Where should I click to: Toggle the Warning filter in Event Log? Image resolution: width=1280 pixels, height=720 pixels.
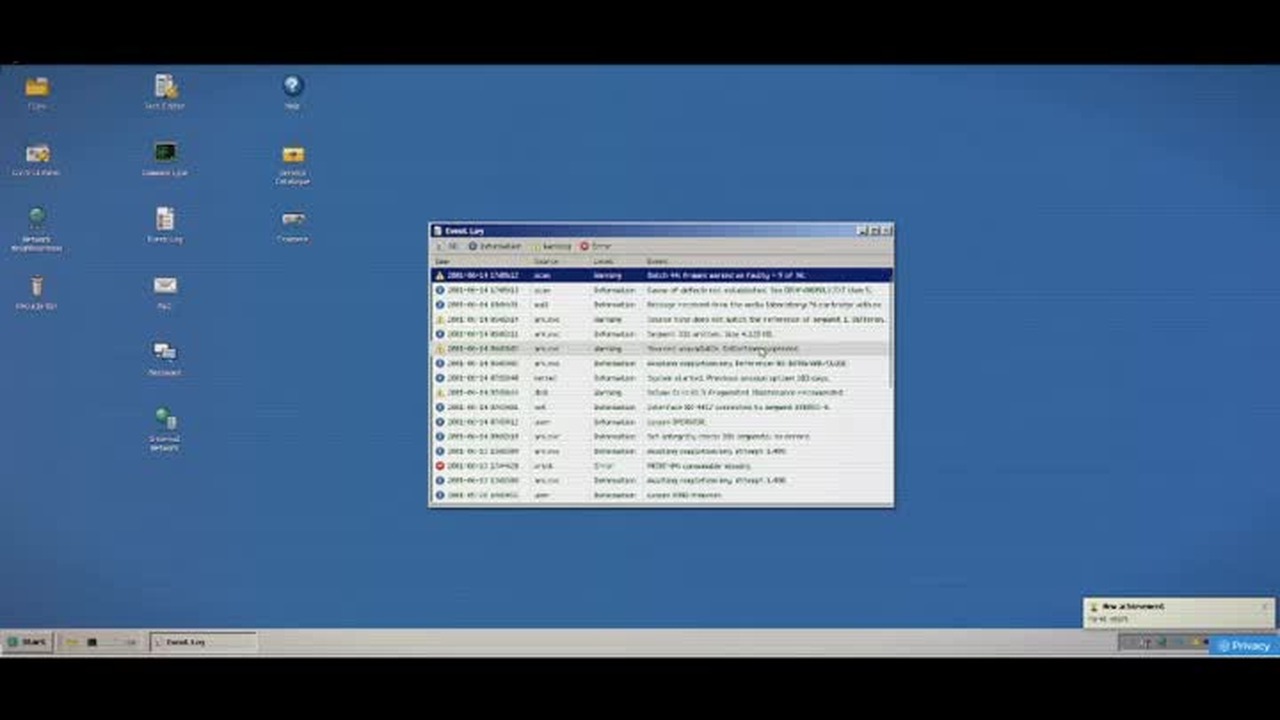point(552,246)
